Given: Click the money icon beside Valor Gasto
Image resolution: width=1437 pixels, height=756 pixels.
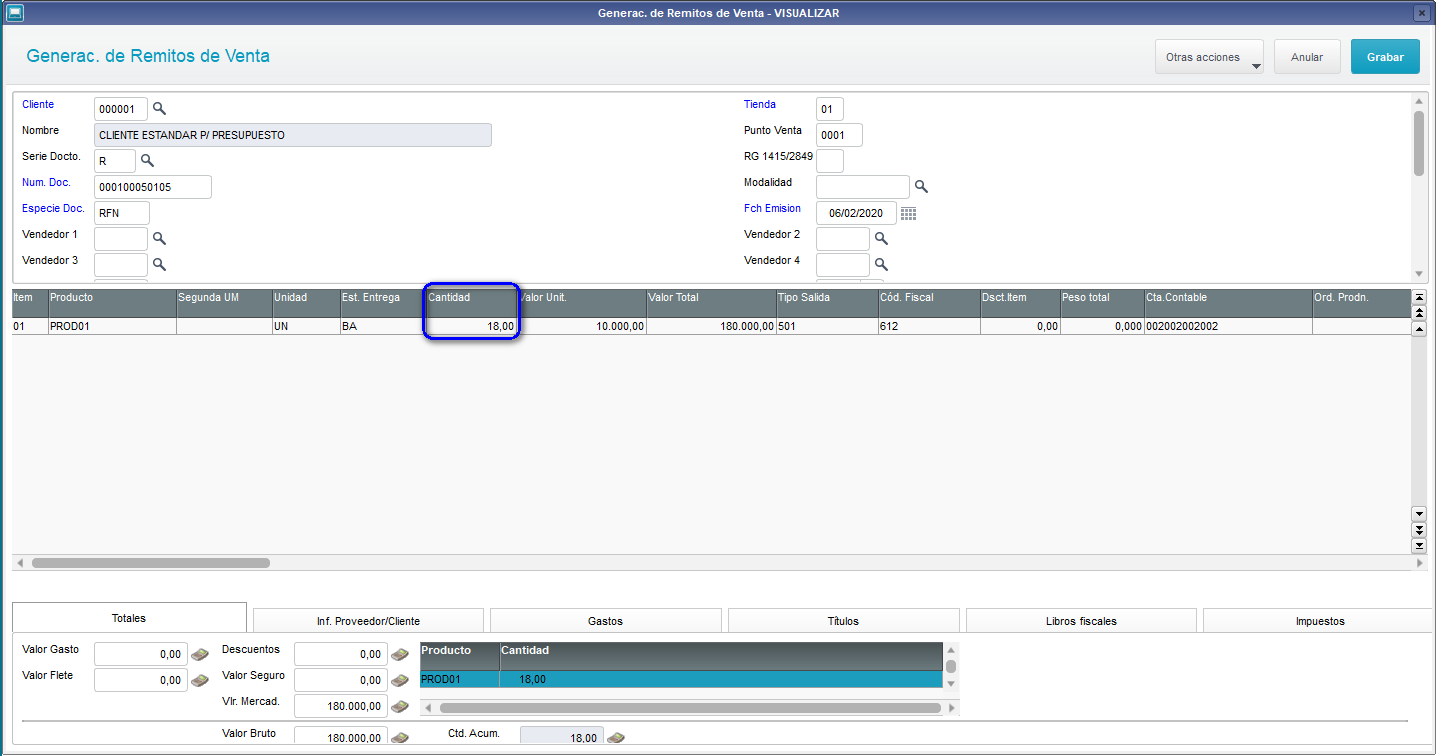Looking at the screenshot, I should [200, 654].
